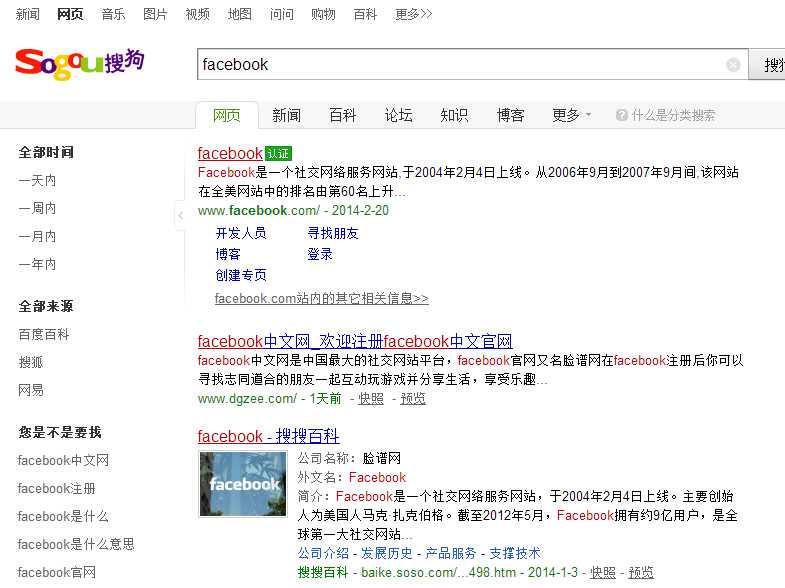Filter results to 一天内
Screen dimensions: 785x588
(37, 180)
